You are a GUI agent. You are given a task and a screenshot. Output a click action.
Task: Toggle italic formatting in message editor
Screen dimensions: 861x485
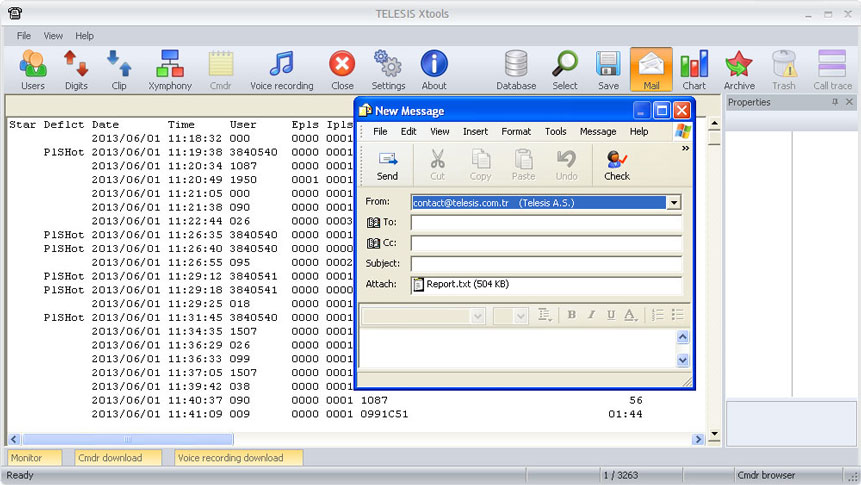[x=591, y=315]
